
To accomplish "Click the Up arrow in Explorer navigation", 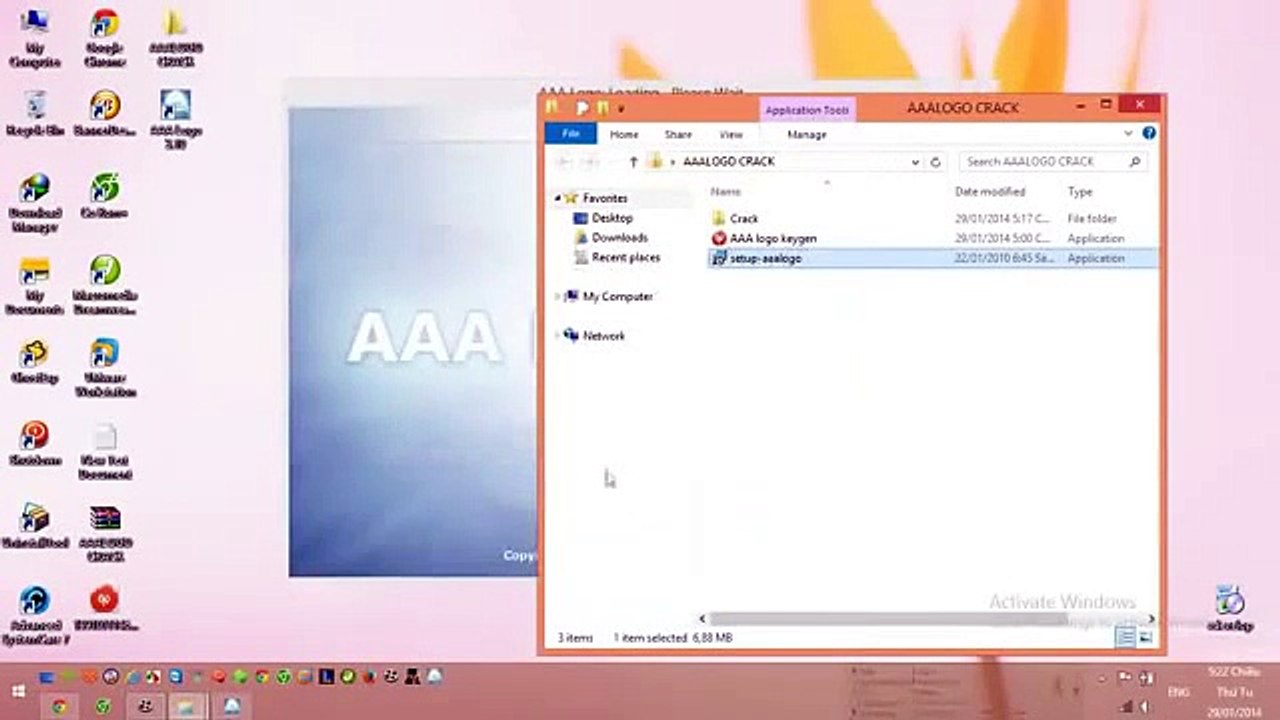I will point(633,161).
